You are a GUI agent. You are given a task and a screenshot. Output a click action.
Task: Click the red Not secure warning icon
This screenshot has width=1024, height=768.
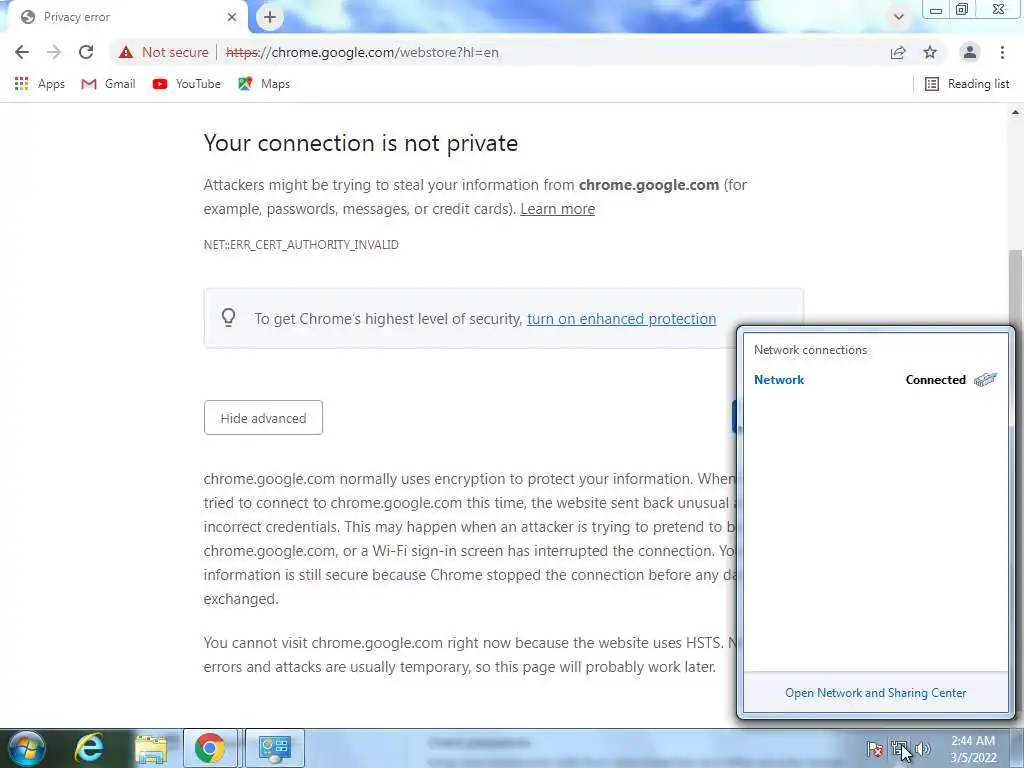pos(126,52)
